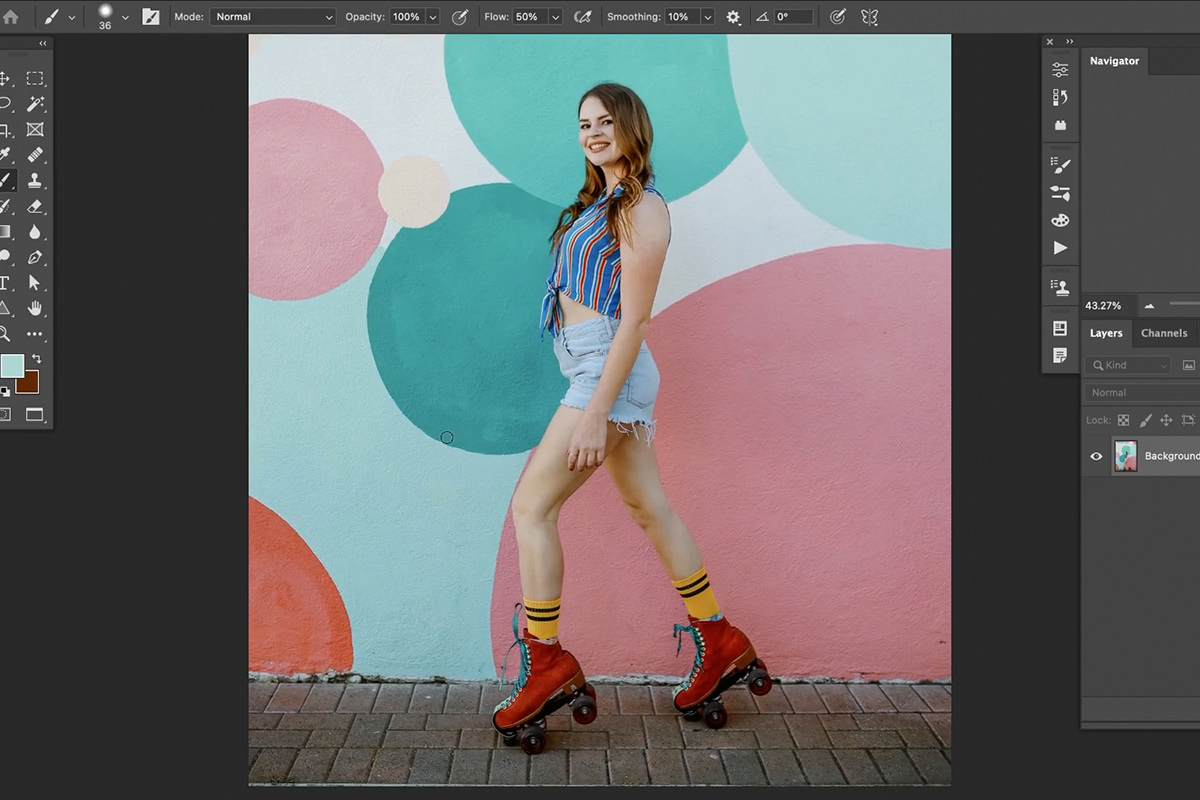The width and height of the screenshot is (1200, 800).
Task: Hide the Background layer
Action: (x=1095, y=456)
